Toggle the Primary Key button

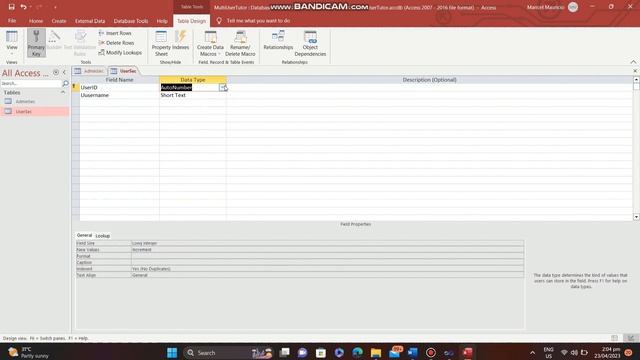(x=36, y=43)
